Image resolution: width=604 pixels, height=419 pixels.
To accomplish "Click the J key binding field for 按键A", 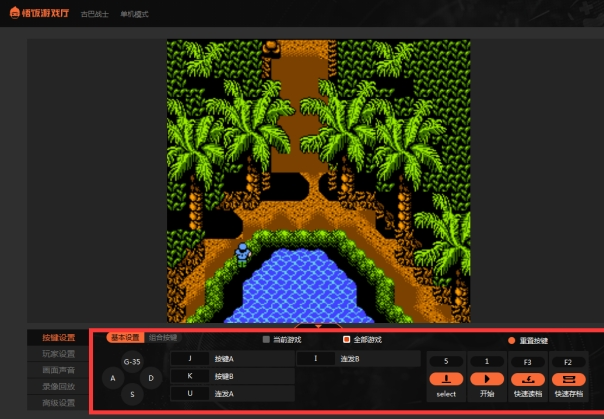I will (189, 358).
